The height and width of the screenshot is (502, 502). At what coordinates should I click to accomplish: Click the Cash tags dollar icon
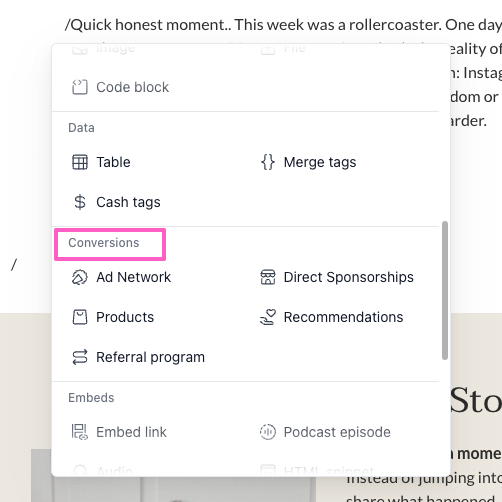tap(80, 202)
